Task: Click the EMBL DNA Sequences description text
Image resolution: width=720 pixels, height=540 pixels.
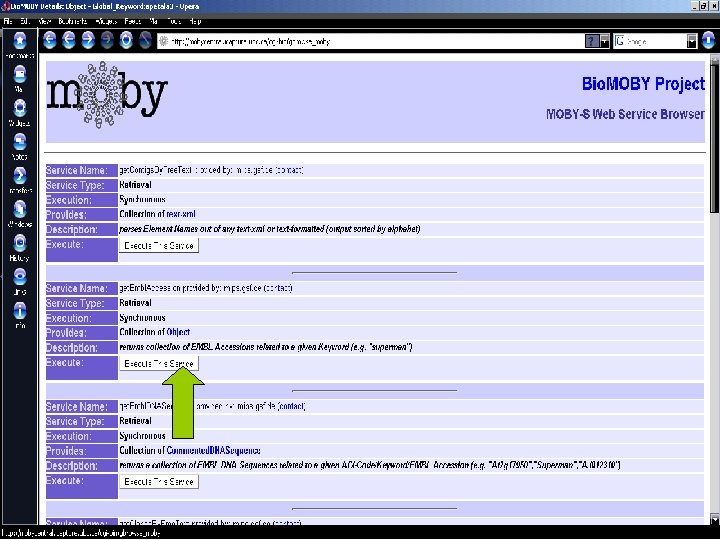Action: coord(370,466)
